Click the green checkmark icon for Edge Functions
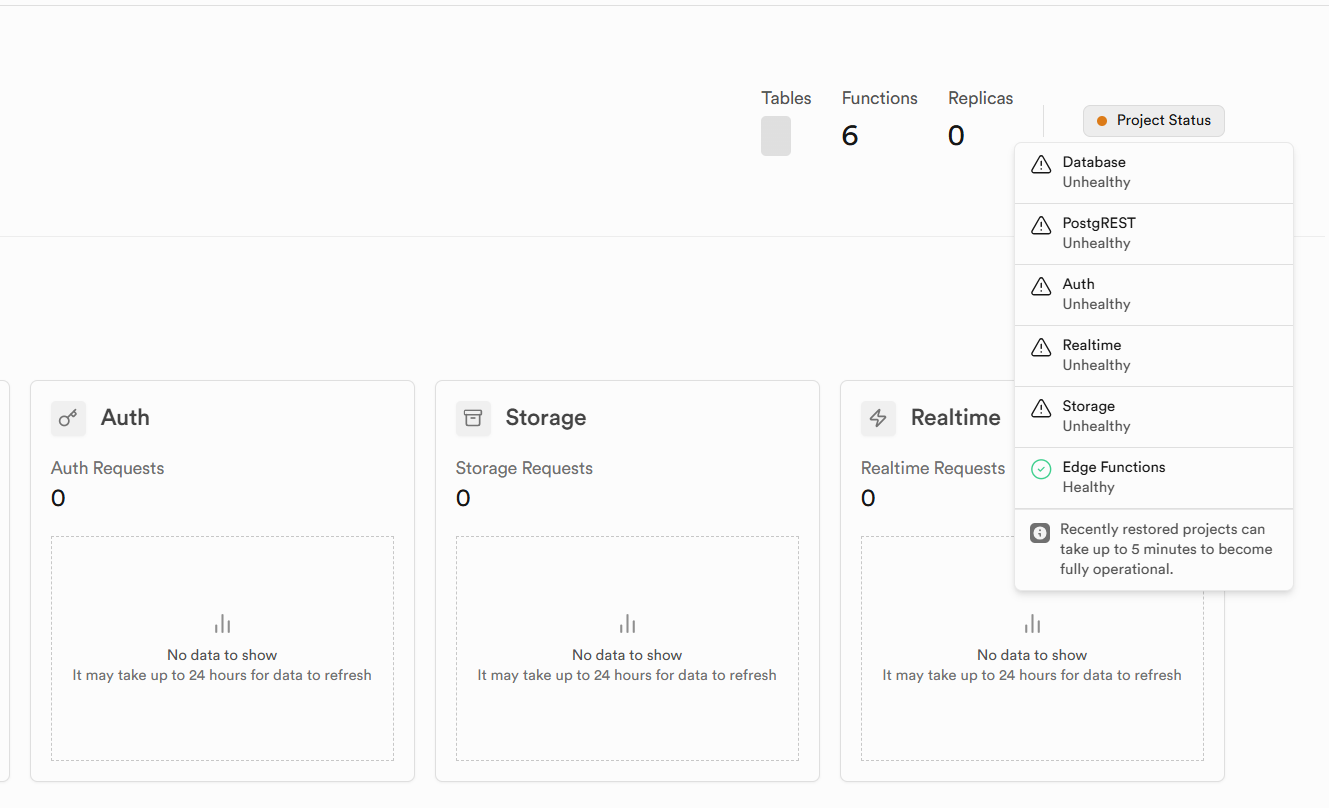Viewport: 1329px width, 808px height. 1041,469
